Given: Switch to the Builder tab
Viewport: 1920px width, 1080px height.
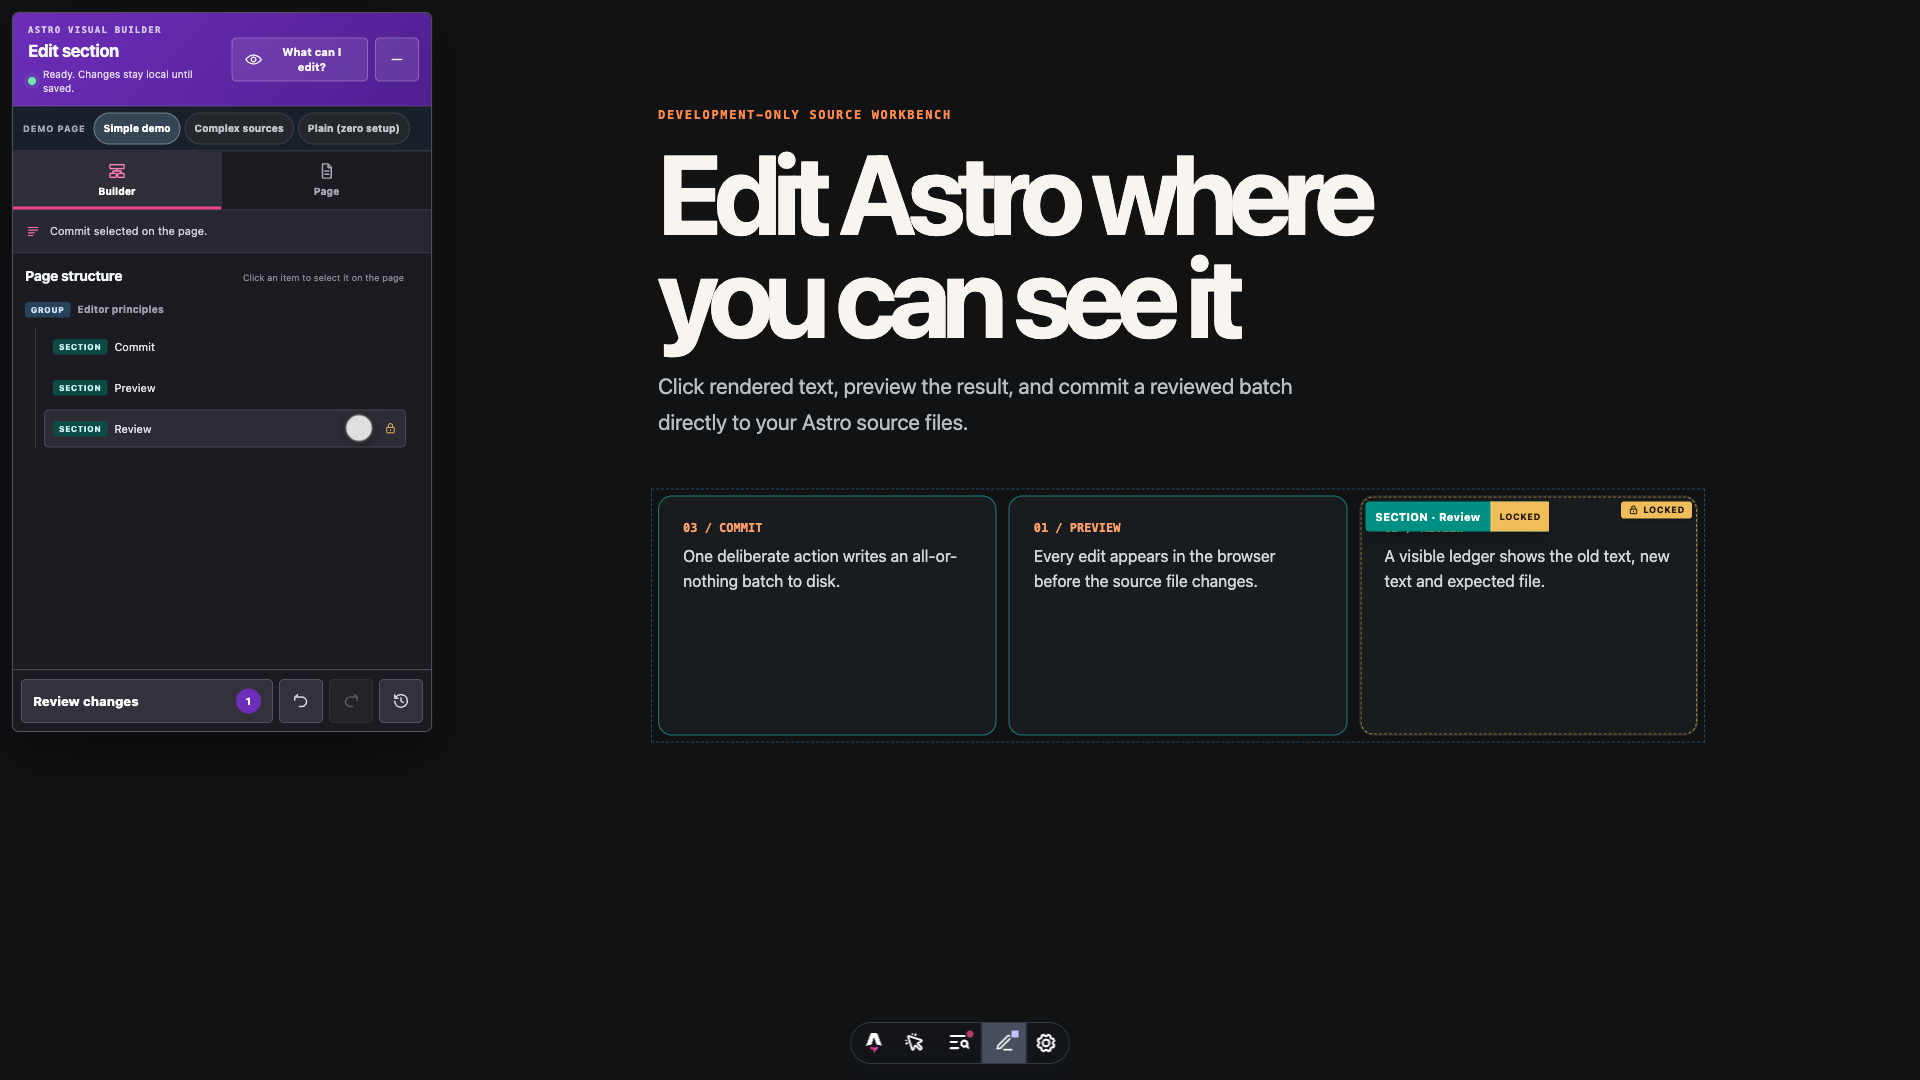Looking at the screenshot, I should pos(117,180).
